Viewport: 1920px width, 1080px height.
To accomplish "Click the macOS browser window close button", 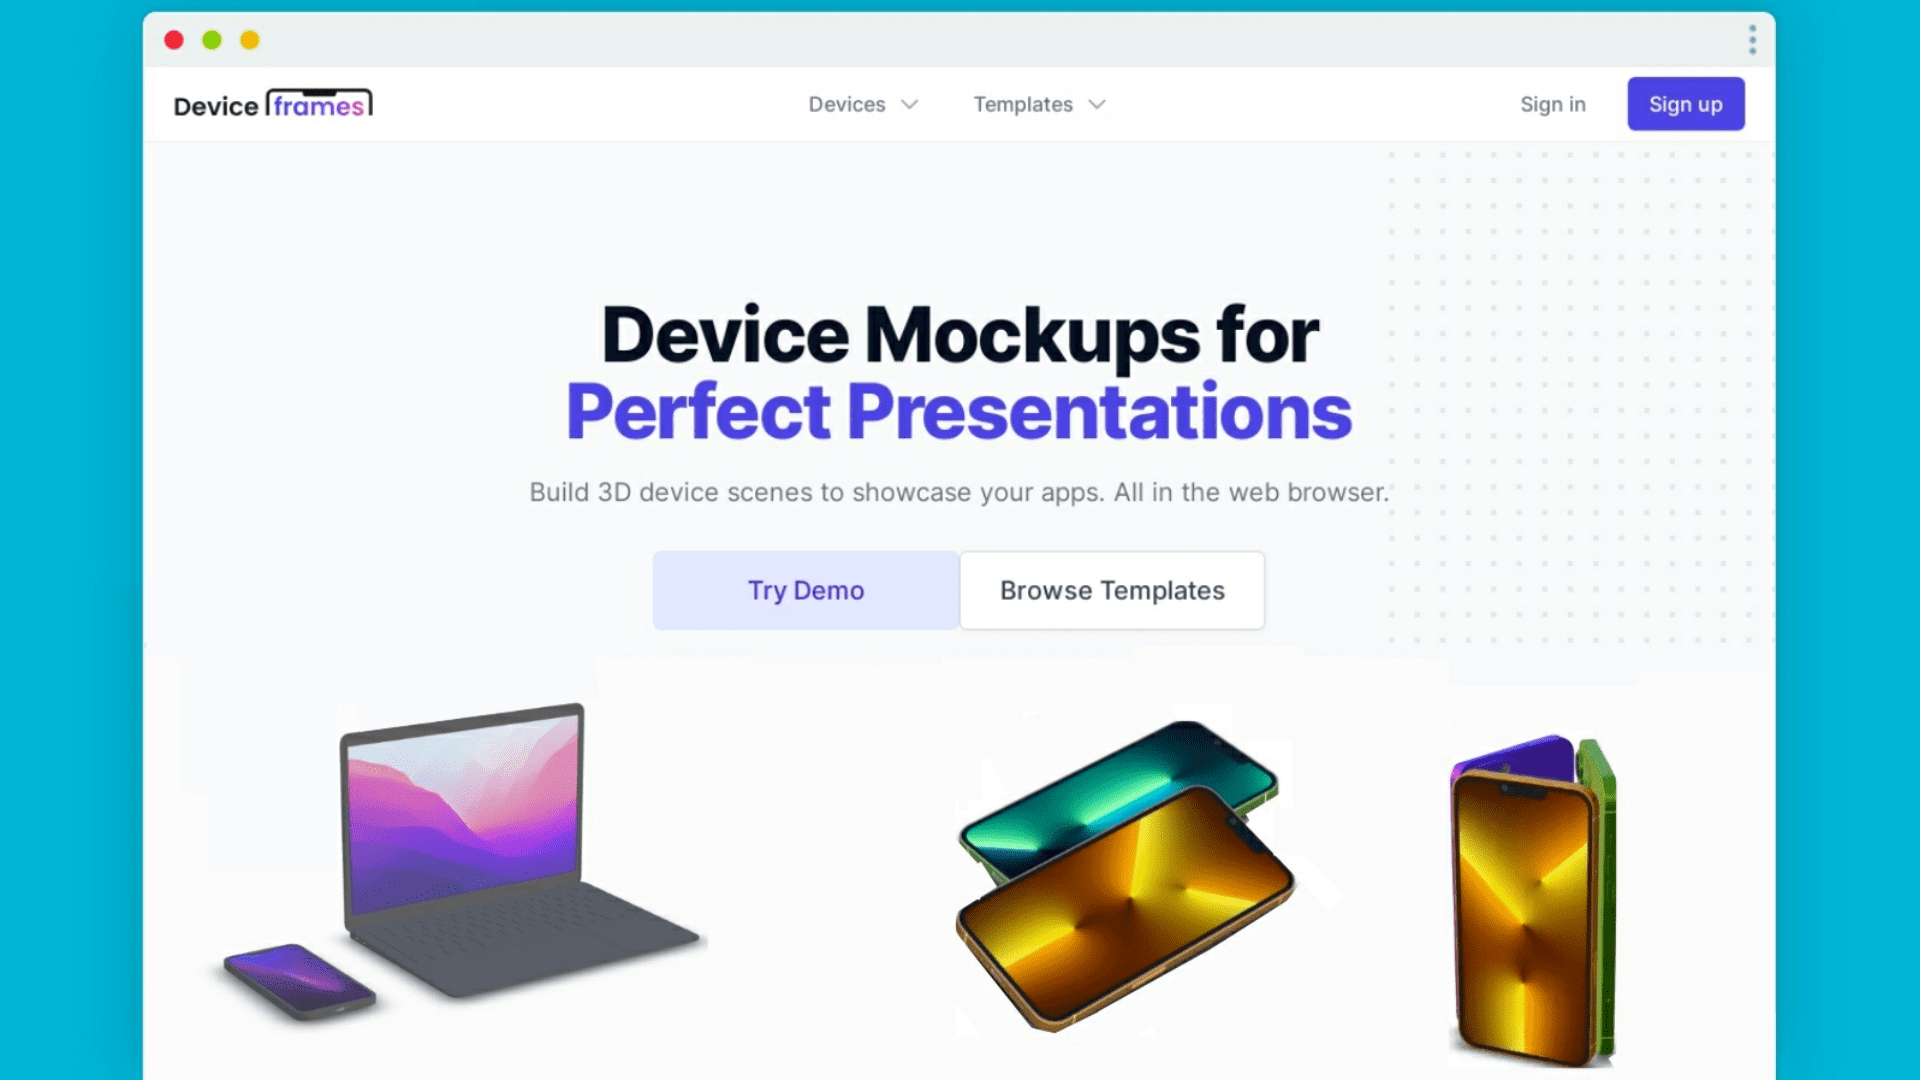I will 175,40.
